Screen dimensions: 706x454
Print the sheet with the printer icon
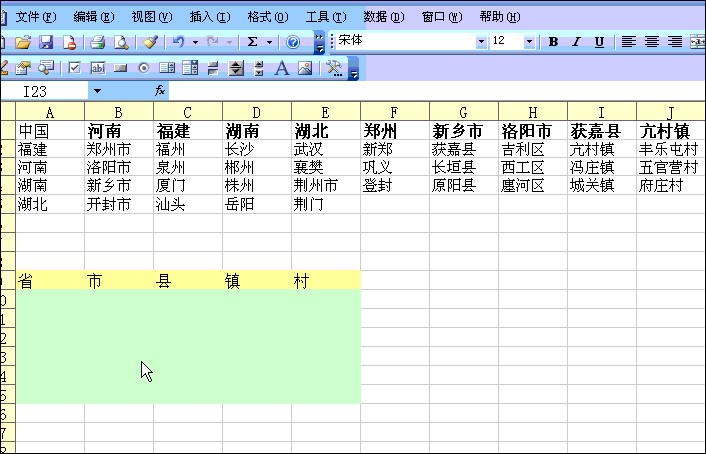point(97,42)
